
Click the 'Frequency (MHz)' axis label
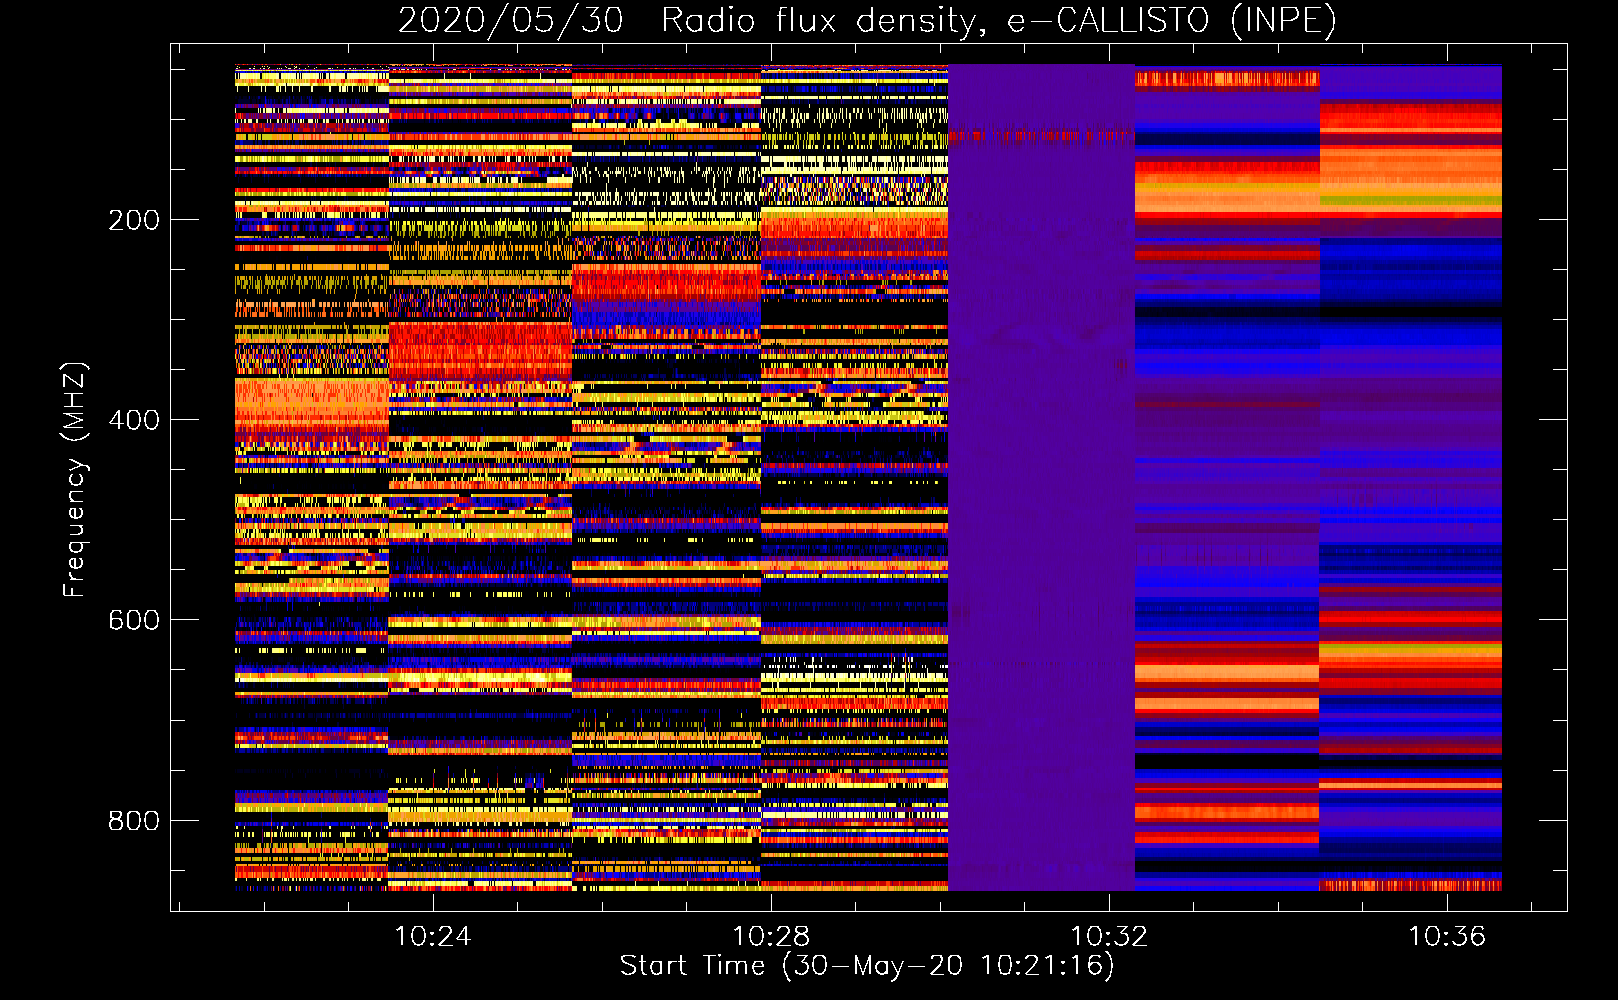(x=75, y=479)
